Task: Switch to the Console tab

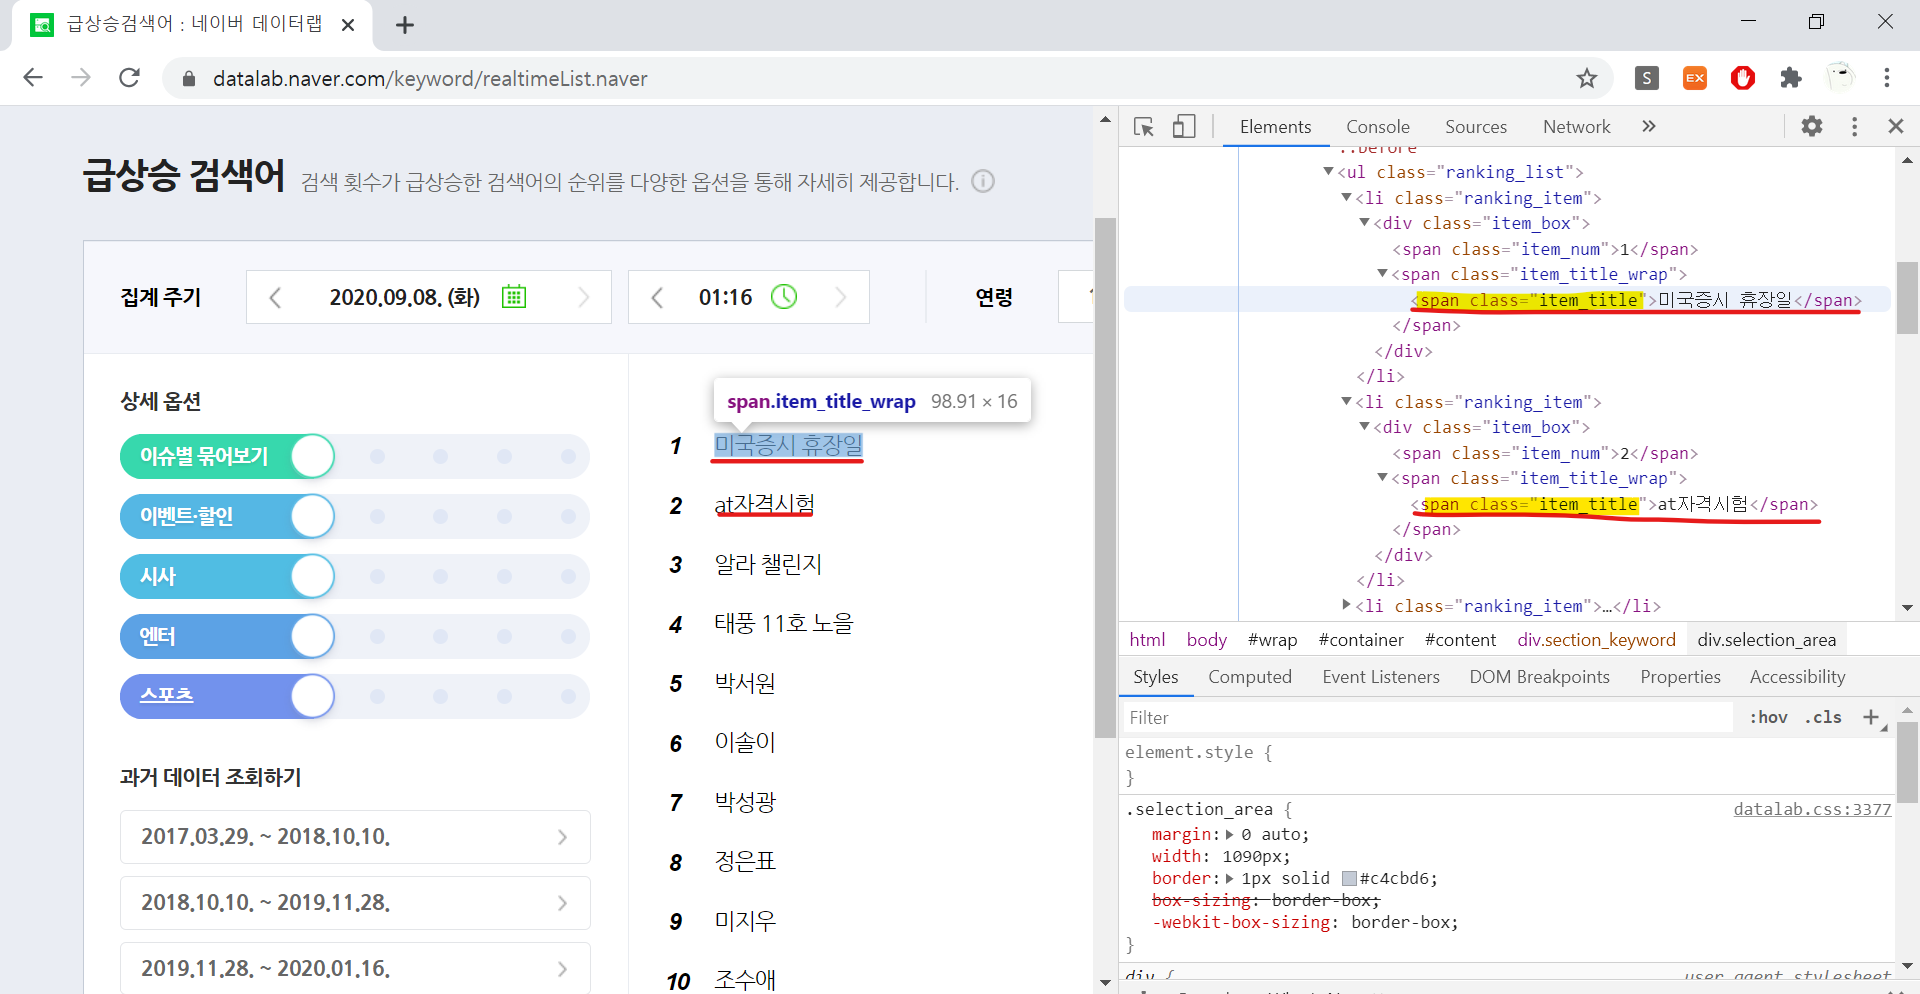Action: tap(1377, 127)
